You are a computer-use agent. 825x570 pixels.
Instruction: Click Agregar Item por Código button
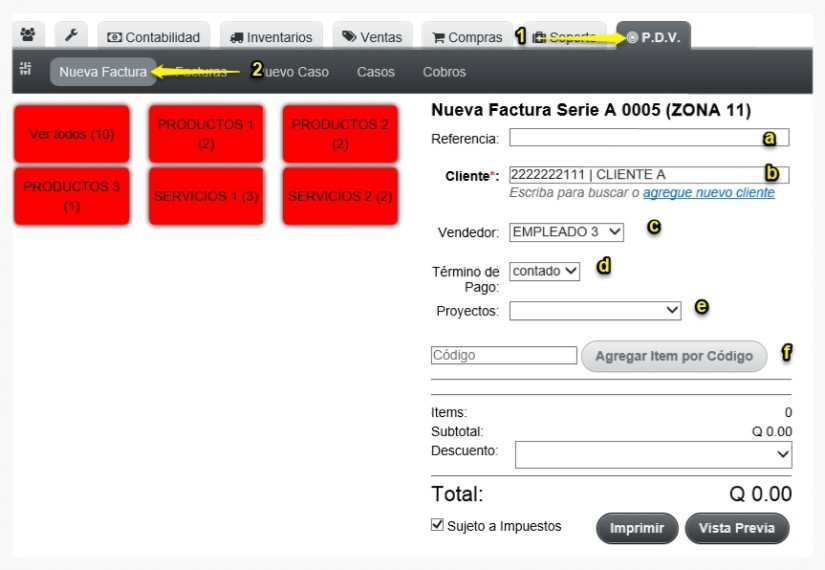[x=674, y=356]
